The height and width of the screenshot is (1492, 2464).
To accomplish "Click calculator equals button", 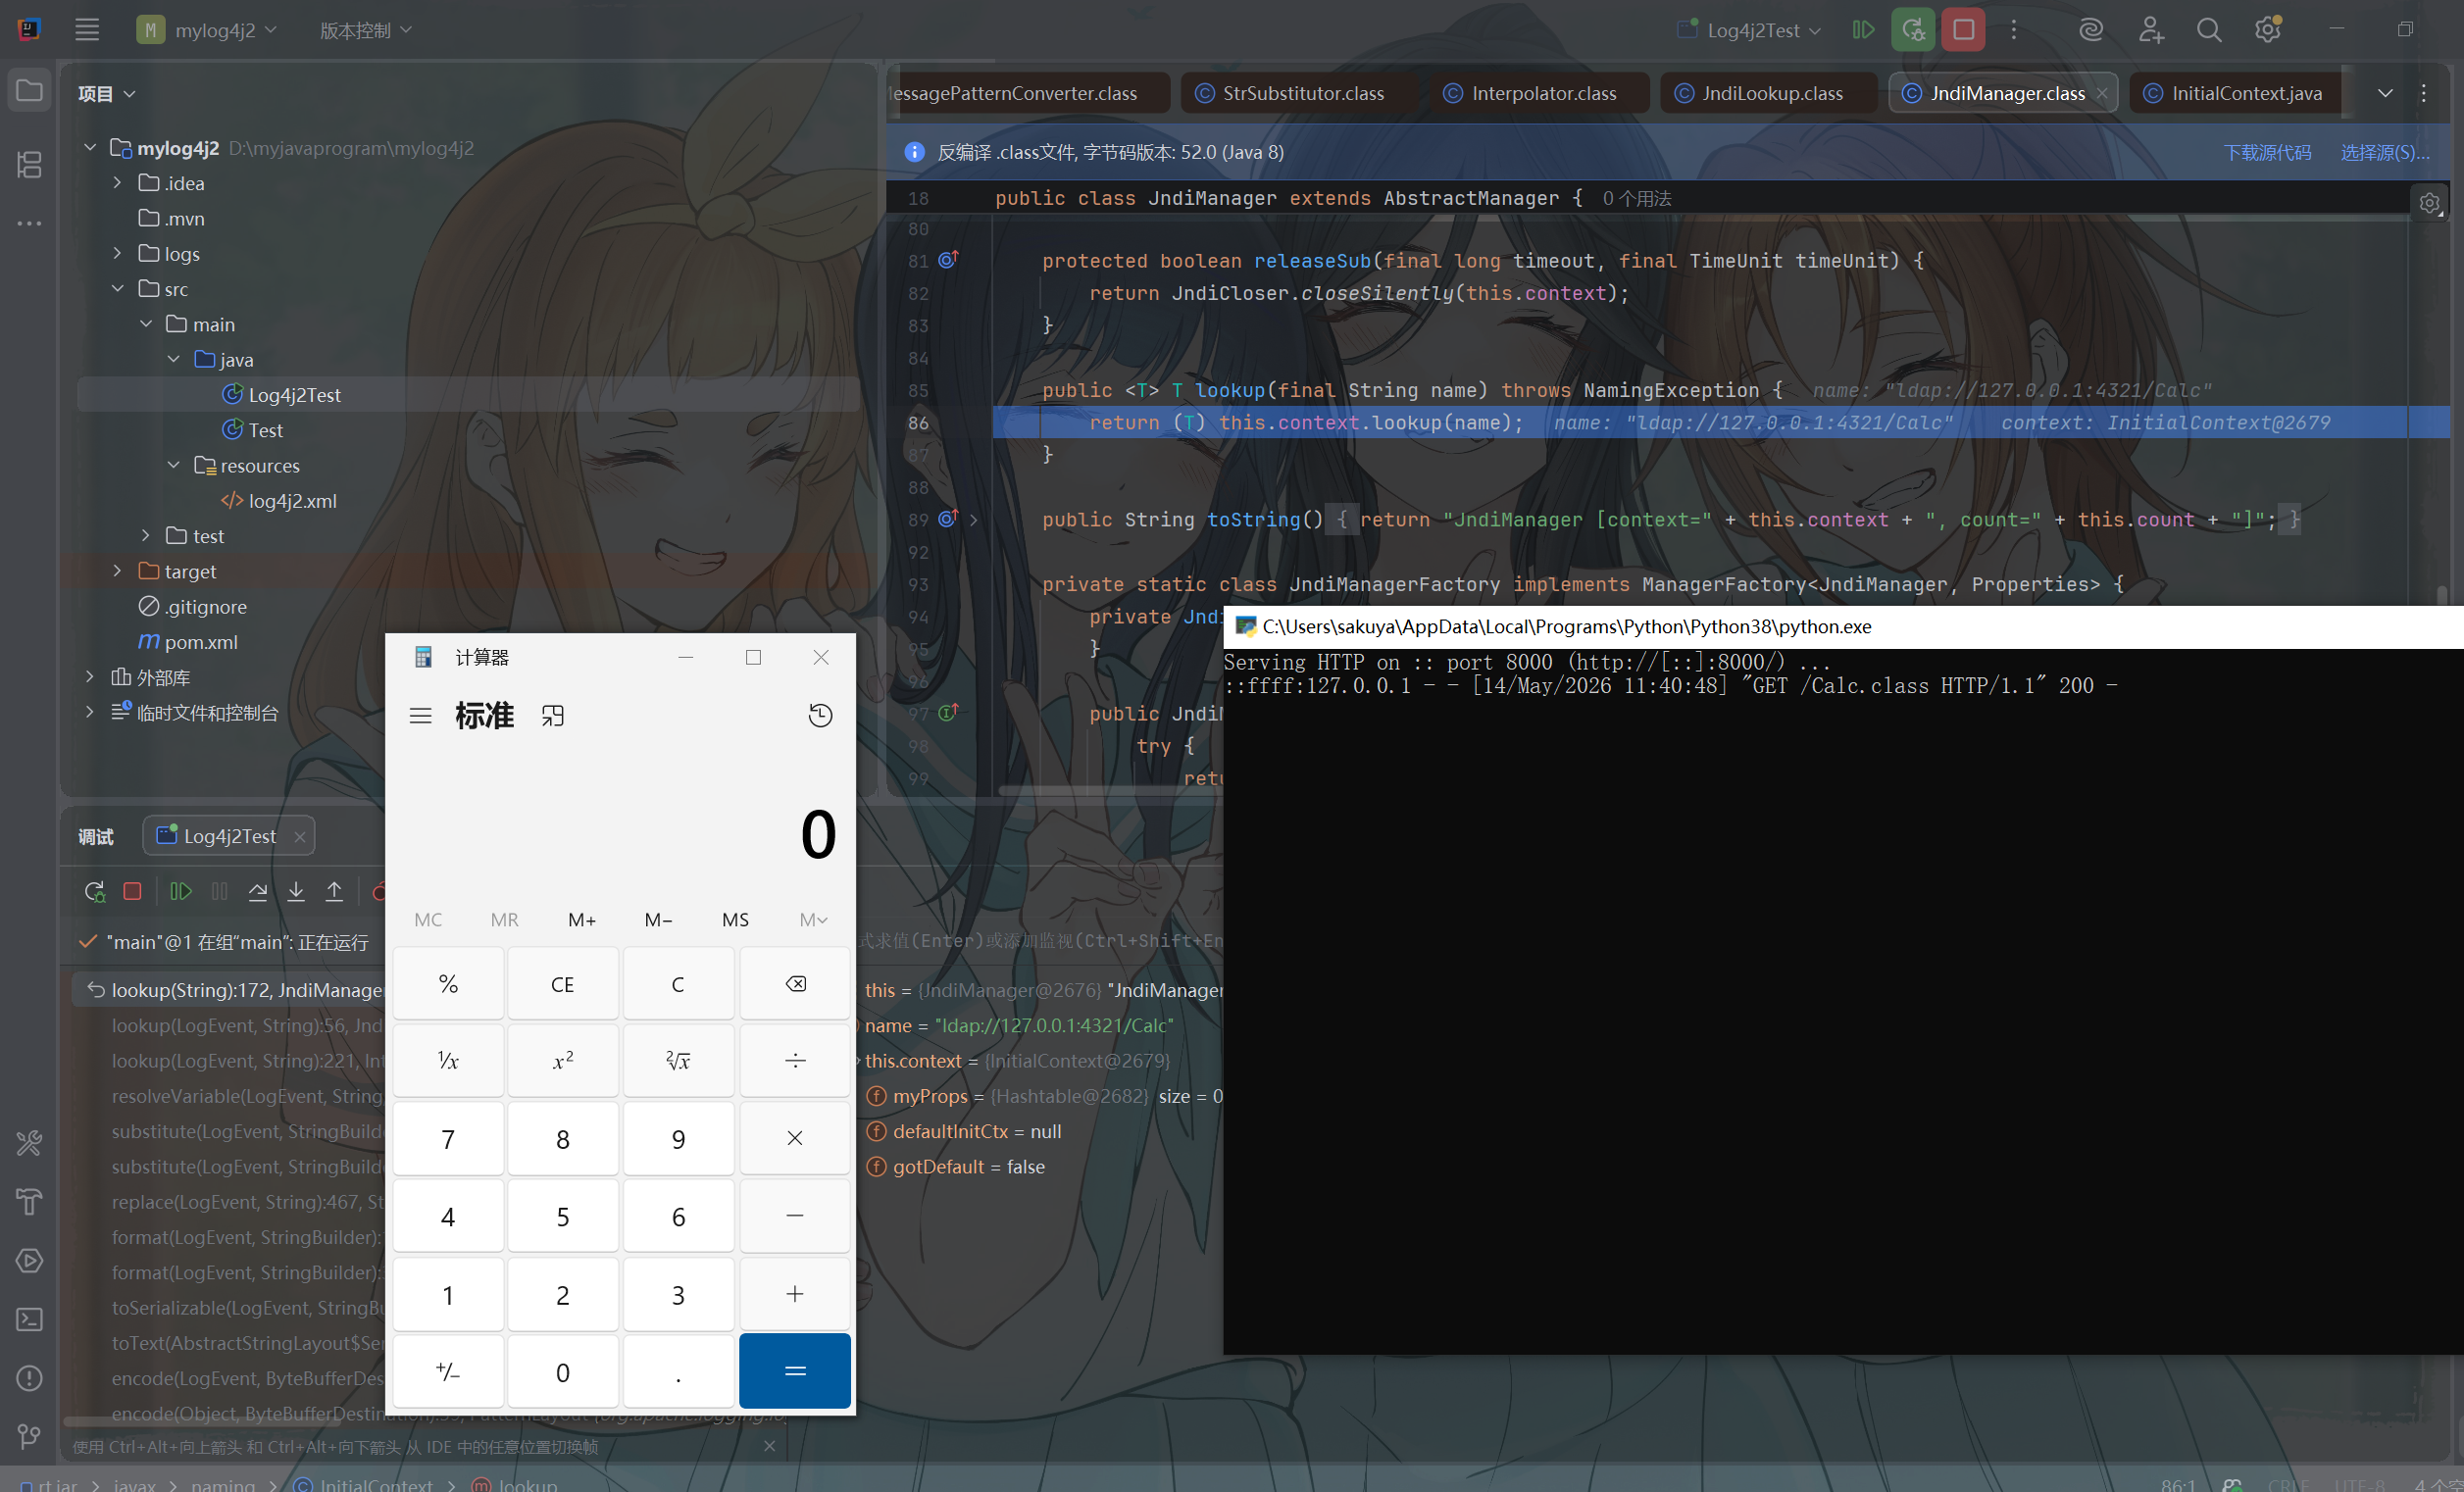I will [x=795, y=1371].
